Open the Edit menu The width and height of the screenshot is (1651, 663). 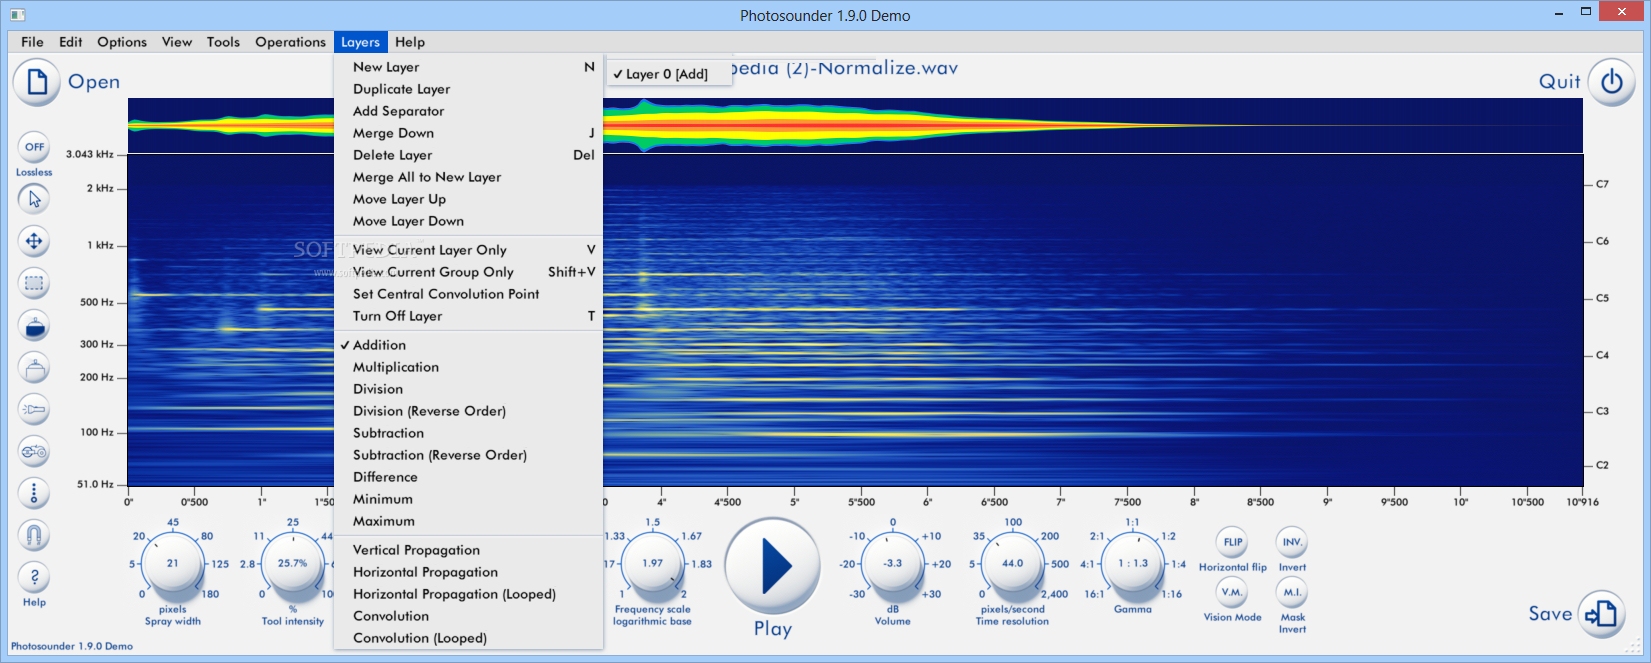pyautogui.click(x=70, y=42)
